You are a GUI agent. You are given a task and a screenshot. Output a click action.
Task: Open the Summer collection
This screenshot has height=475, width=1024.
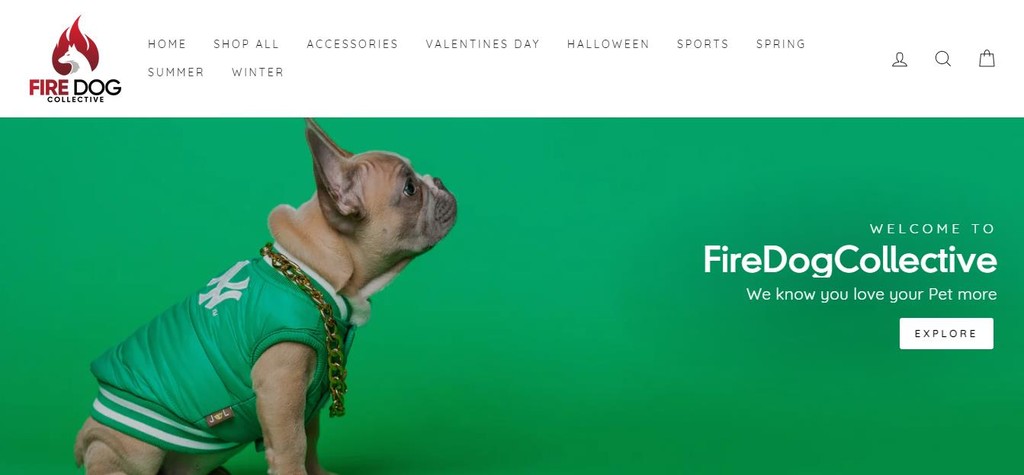pyautogui.click(x=176, y=72)
